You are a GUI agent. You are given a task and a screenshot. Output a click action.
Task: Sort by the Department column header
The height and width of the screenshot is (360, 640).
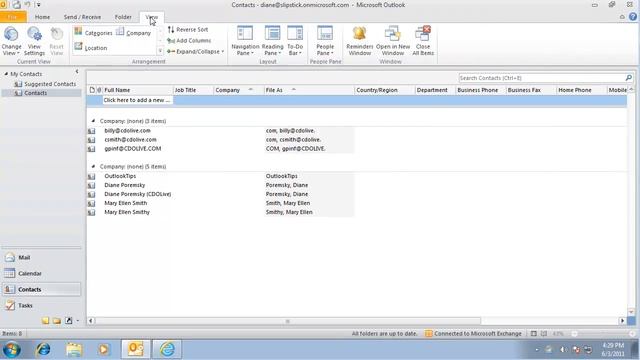click(435, 90)
